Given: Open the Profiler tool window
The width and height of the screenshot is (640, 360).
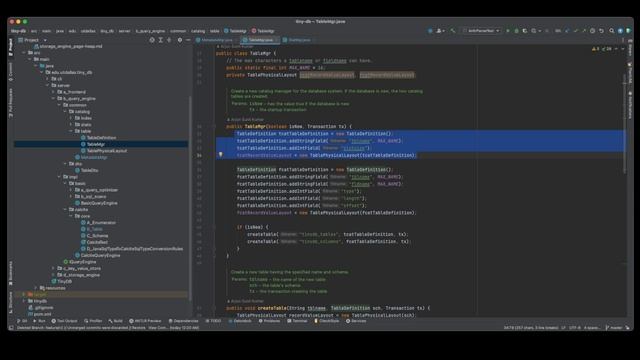Looking at the screenshot, I should (x=93, y=321).
